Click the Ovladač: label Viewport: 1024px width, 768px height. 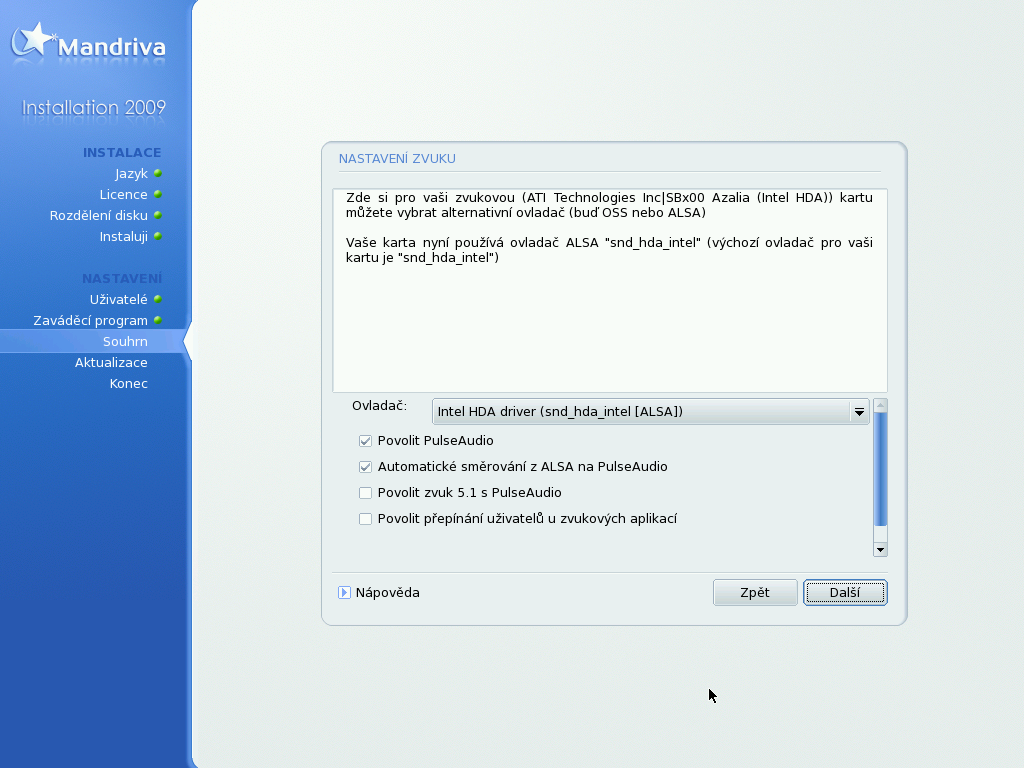379,406
